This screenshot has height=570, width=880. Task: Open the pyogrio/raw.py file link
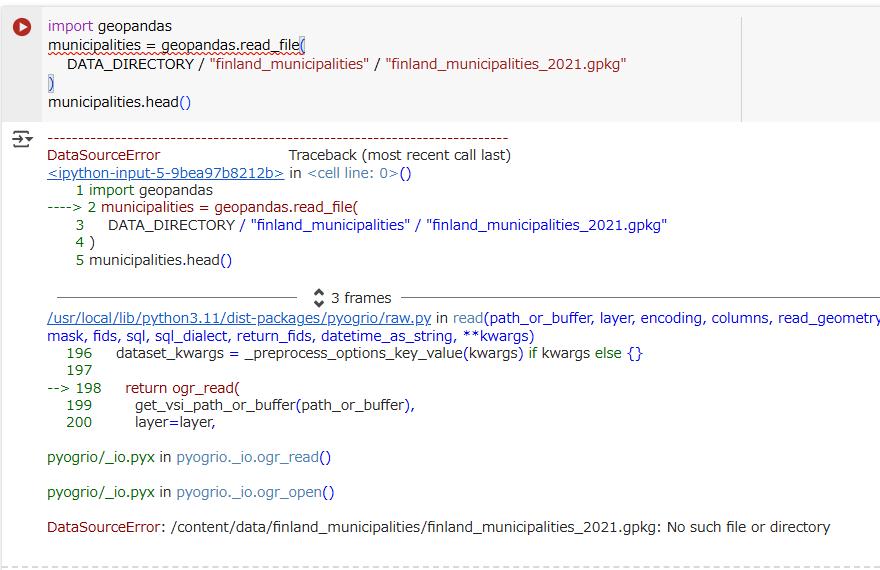click(x=239, y=318)
